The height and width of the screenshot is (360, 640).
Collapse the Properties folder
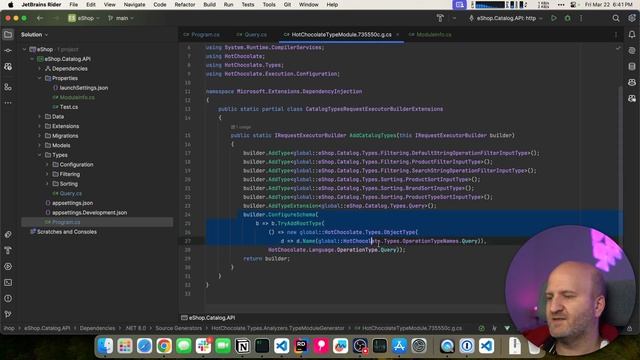(40, 78)
